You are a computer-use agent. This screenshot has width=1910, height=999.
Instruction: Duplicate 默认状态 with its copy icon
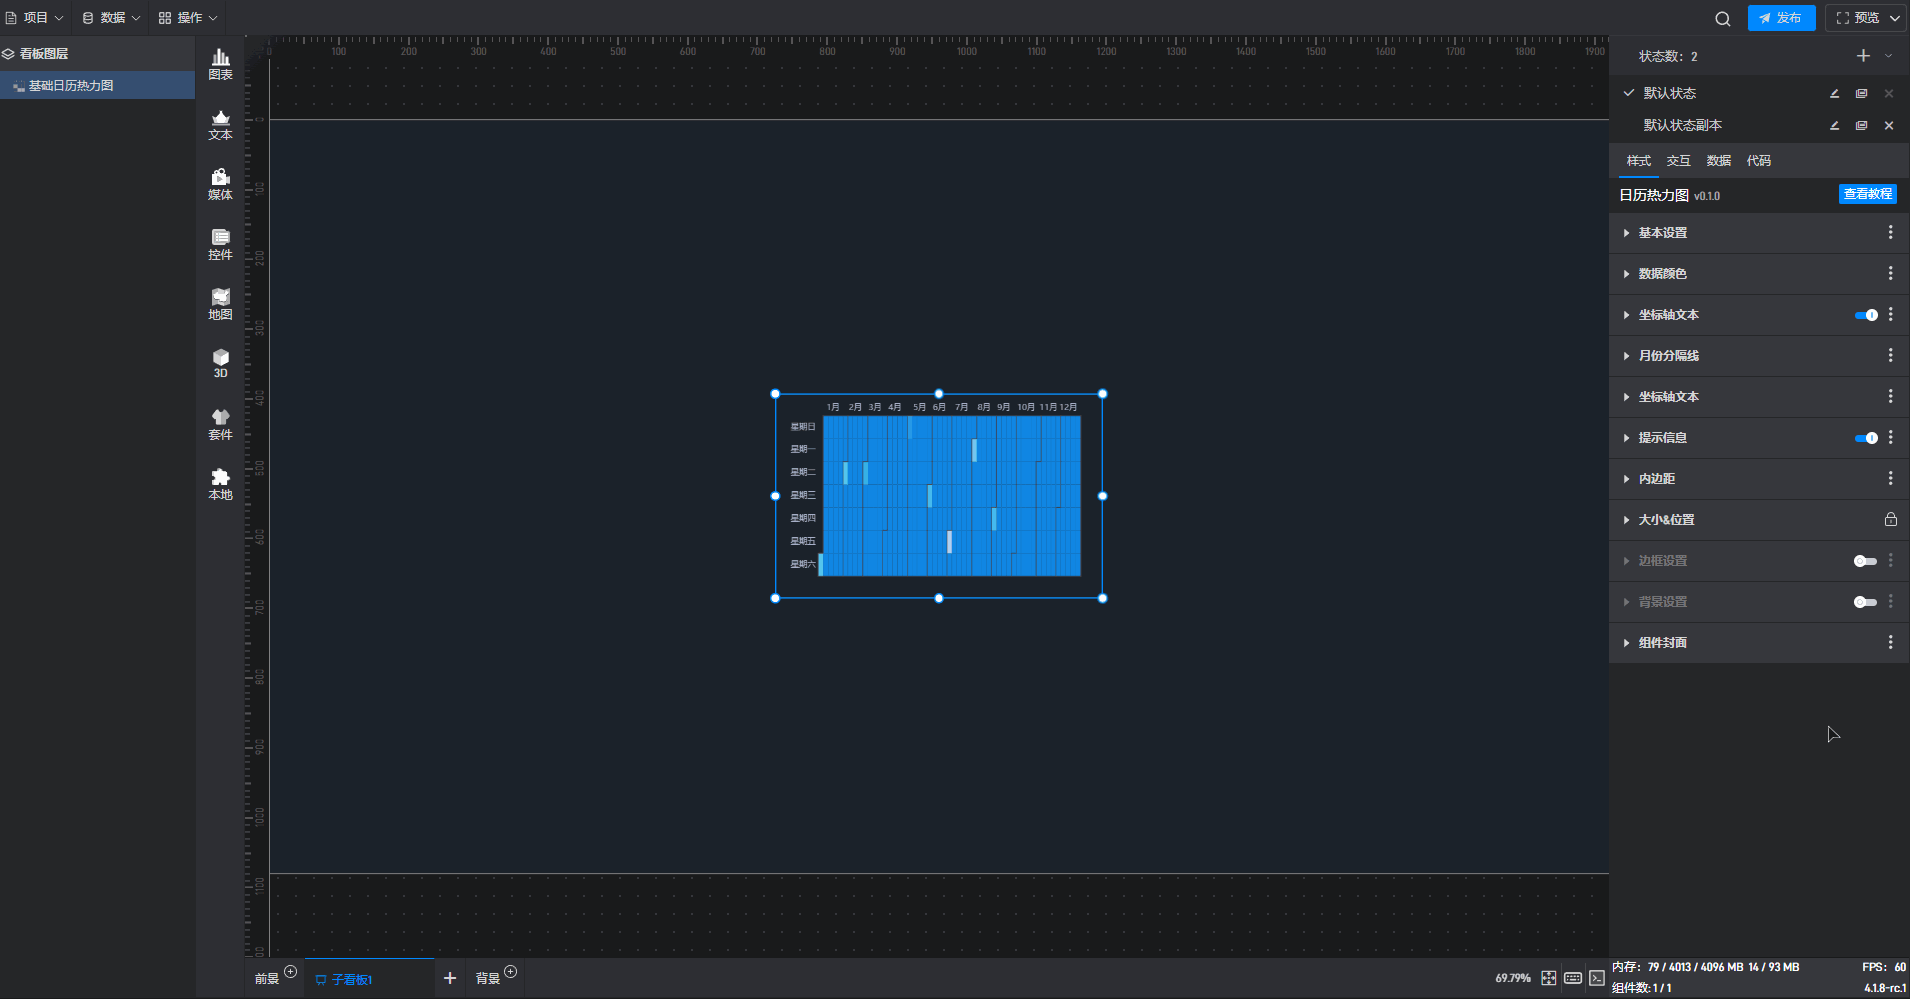(1862, 93)
